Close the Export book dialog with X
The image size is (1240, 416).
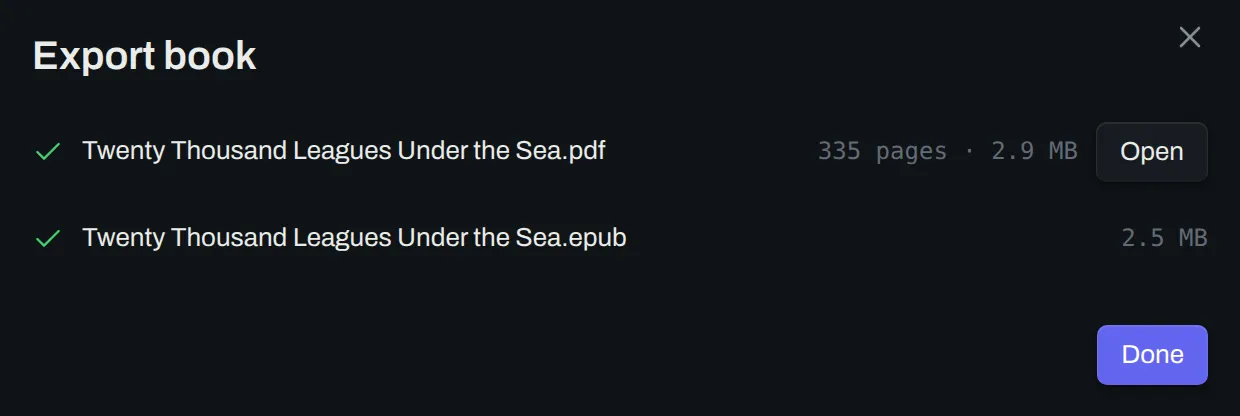(x=1189, y=38)
